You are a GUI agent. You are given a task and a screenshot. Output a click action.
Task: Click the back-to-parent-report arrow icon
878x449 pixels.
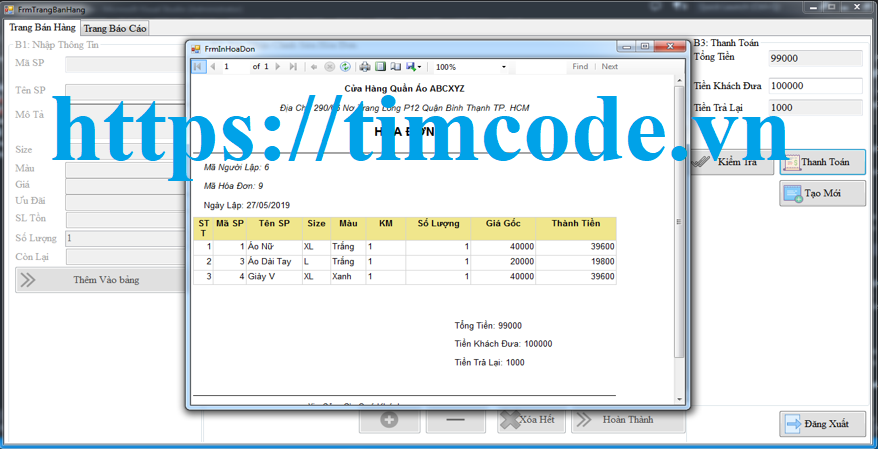314,67
